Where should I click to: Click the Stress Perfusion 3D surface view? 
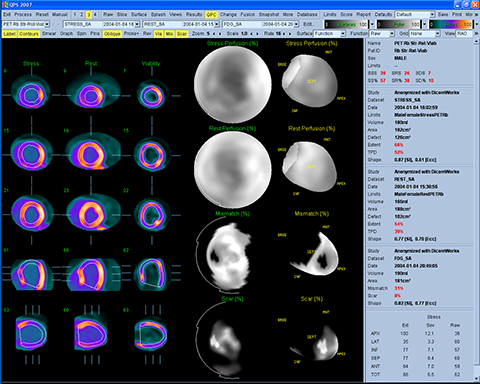310,82
